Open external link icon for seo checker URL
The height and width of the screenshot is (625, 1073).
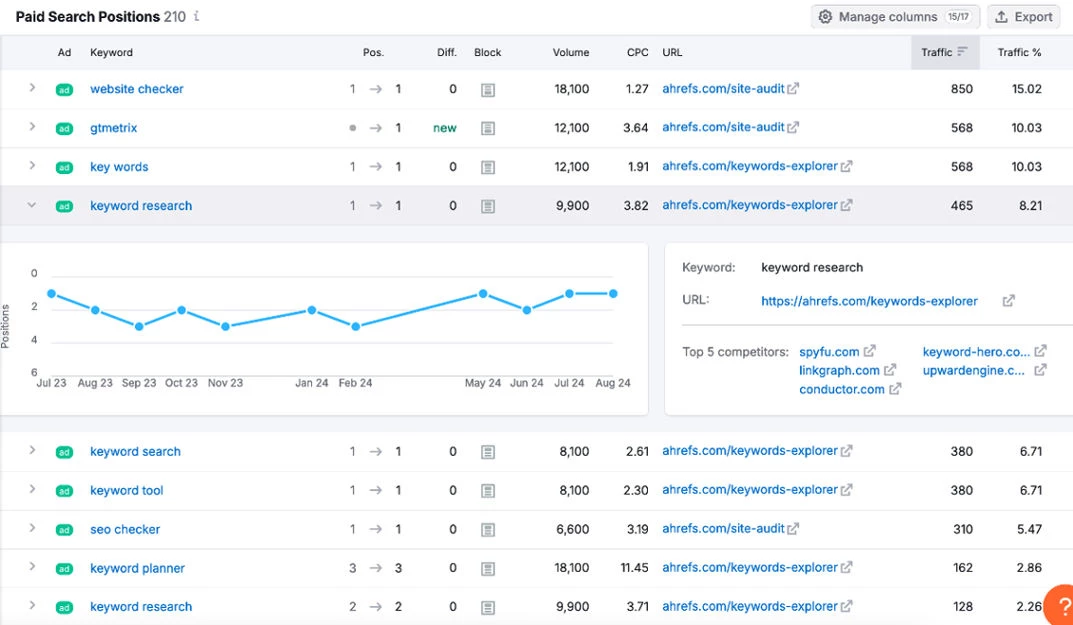(x=793, y=528)
